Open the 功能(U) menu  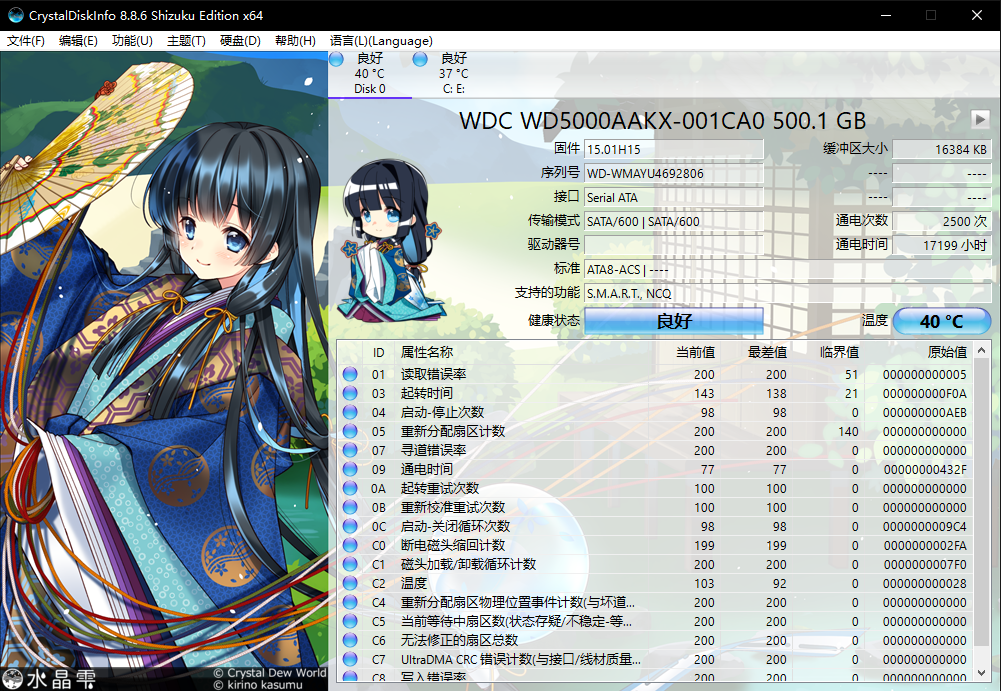point(132,41)
